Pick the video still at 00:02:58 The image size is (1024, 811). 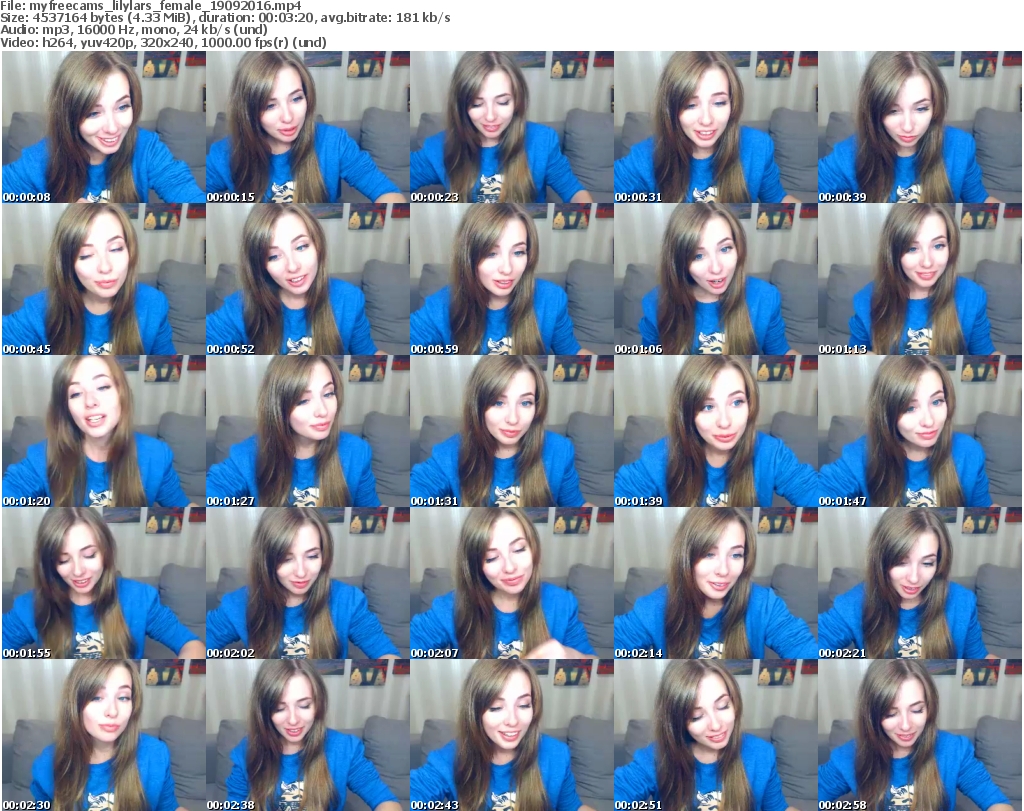point(920,735)
